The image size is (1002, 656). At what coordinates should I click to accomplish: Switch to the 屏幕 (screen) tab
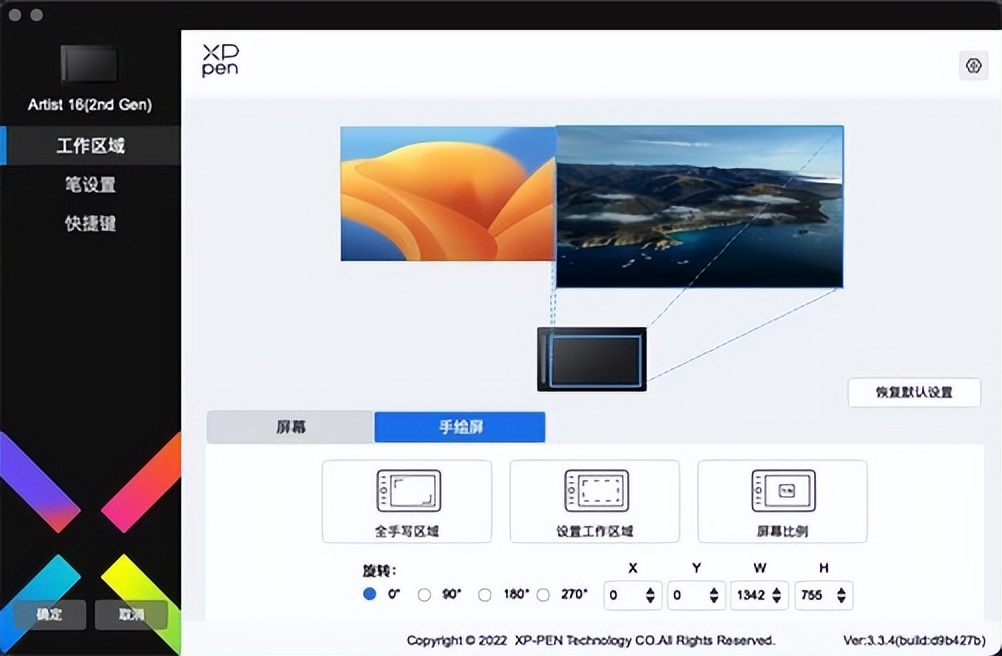pos(289,427)
